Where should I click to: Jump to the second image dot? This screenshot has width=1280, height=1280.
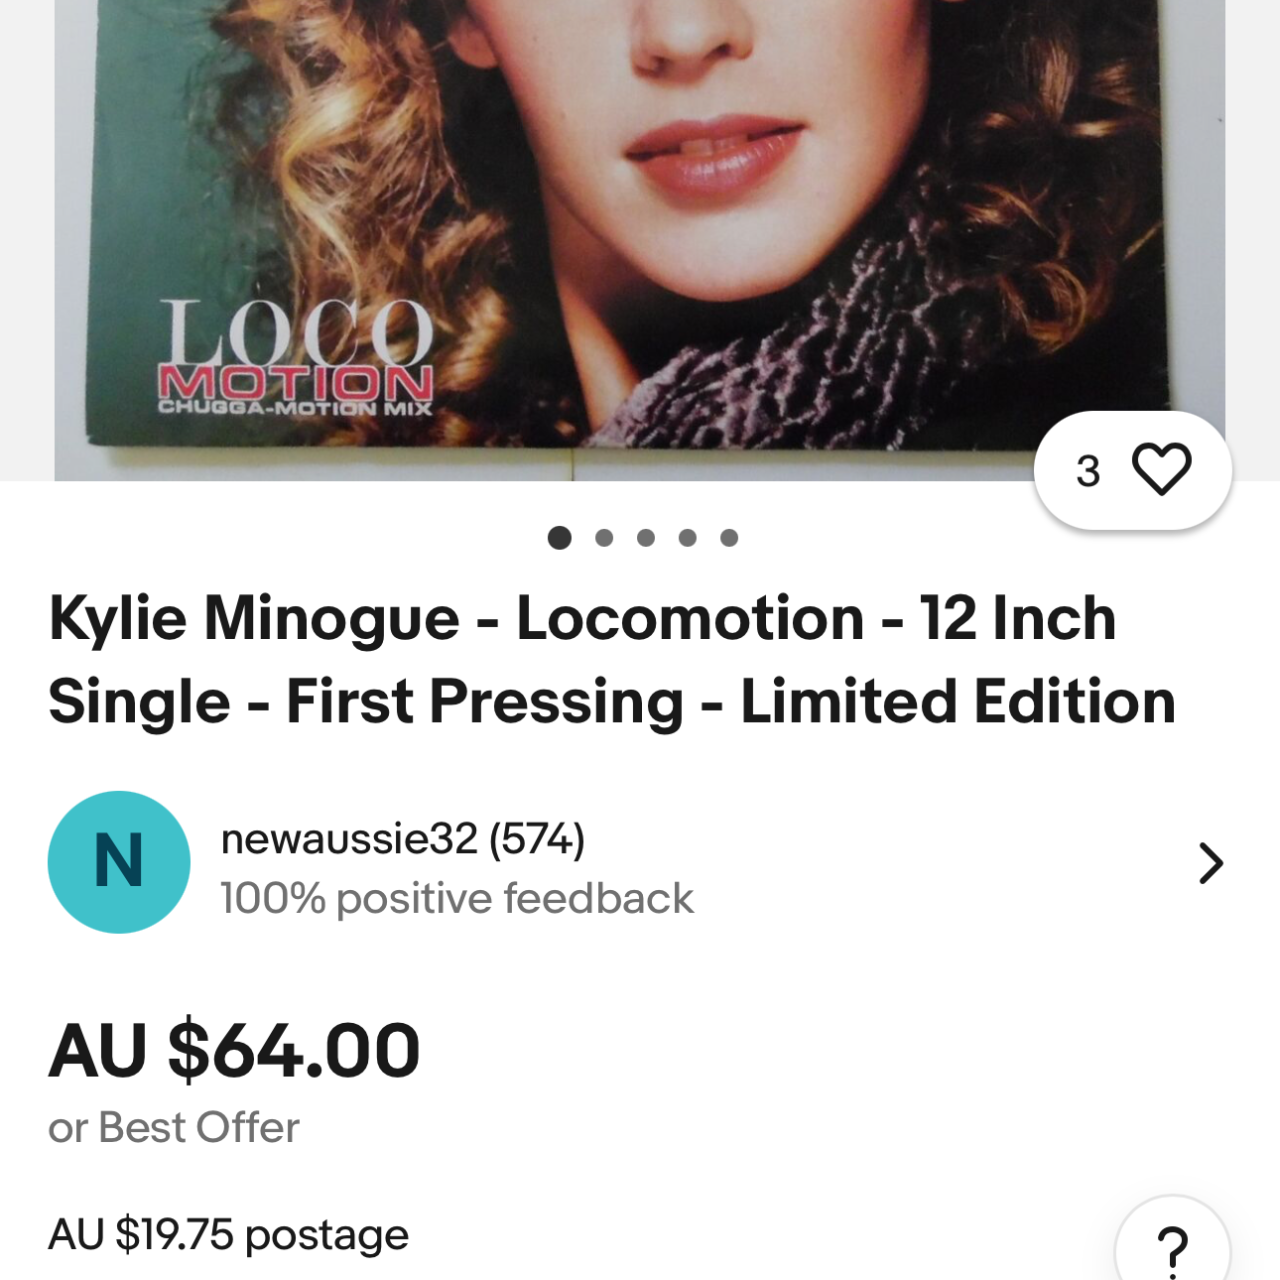(x=604, y=538)
